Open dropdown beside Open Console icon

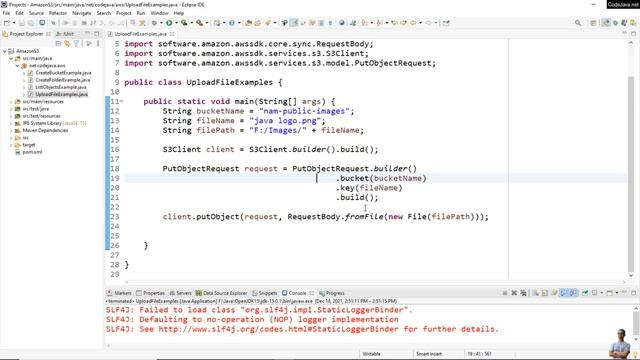click(617, 293)
